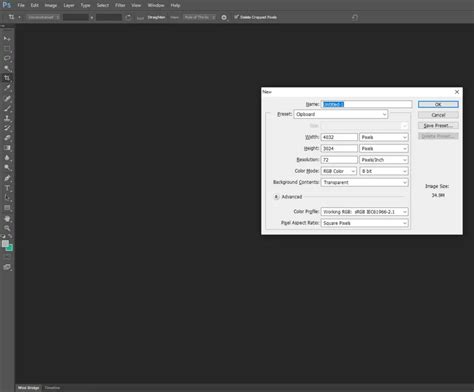The image size is (474, 392).
Task: Select the Crop tool in the toolbox
Action: pos(7,78)
